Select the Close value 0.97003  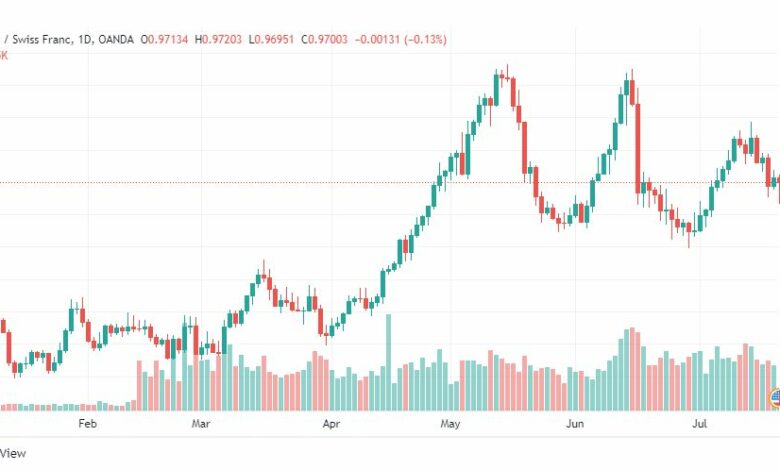[328, 39]
